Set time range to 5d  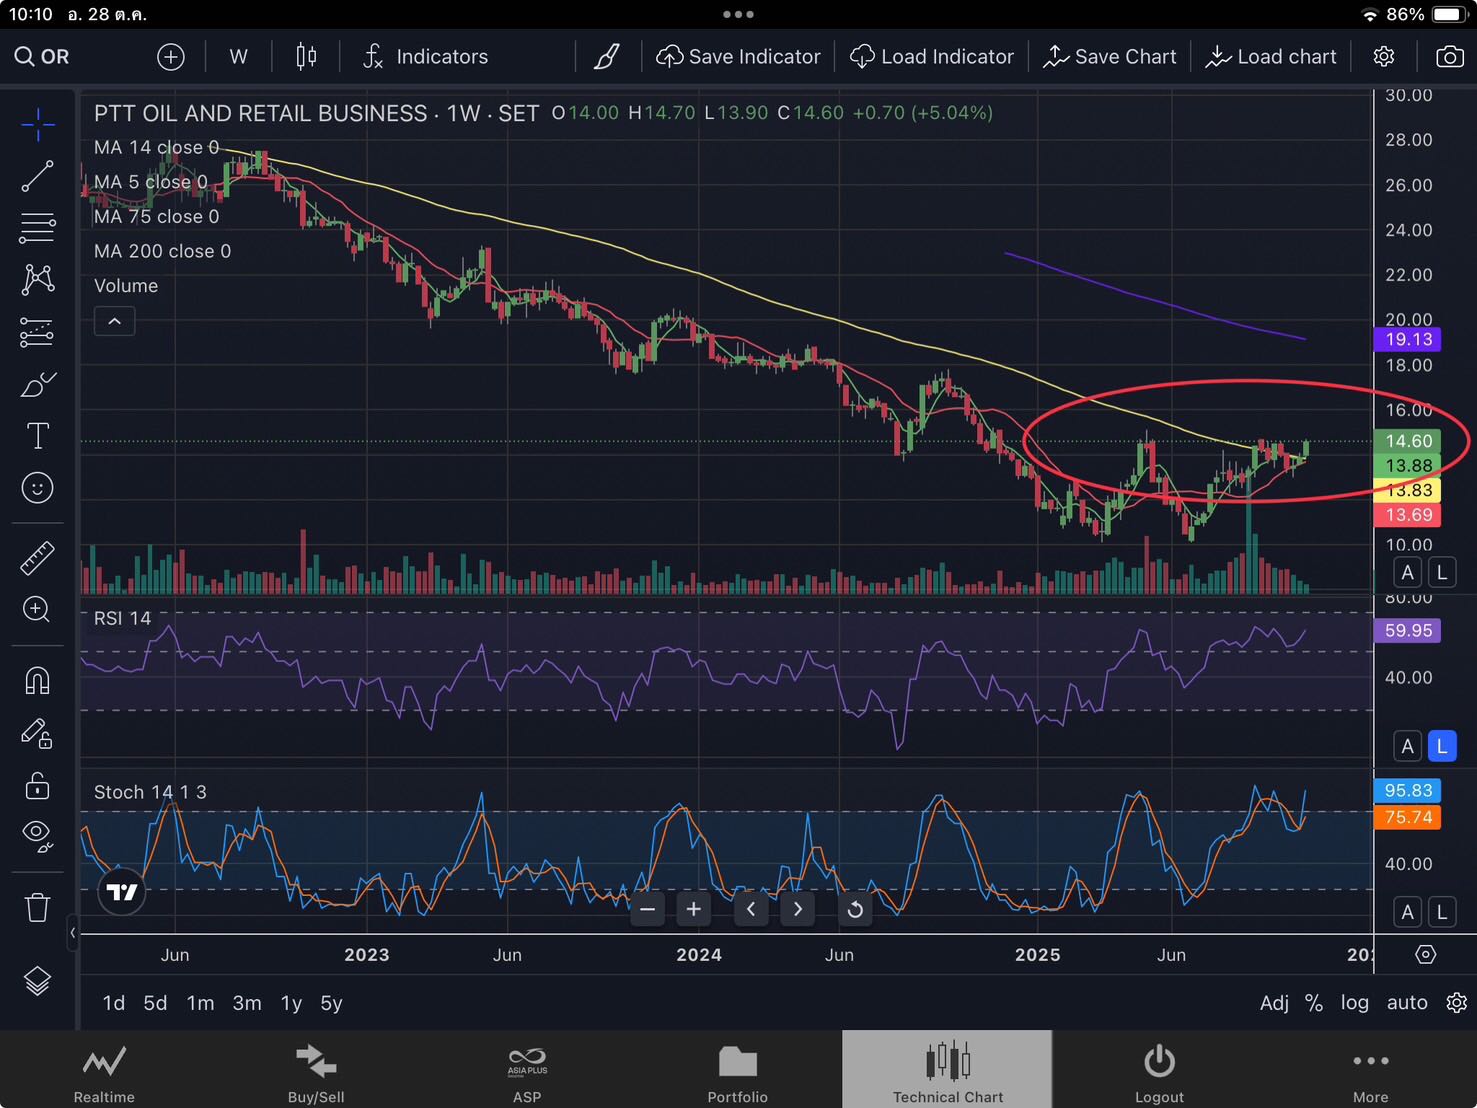(155, 1003)
